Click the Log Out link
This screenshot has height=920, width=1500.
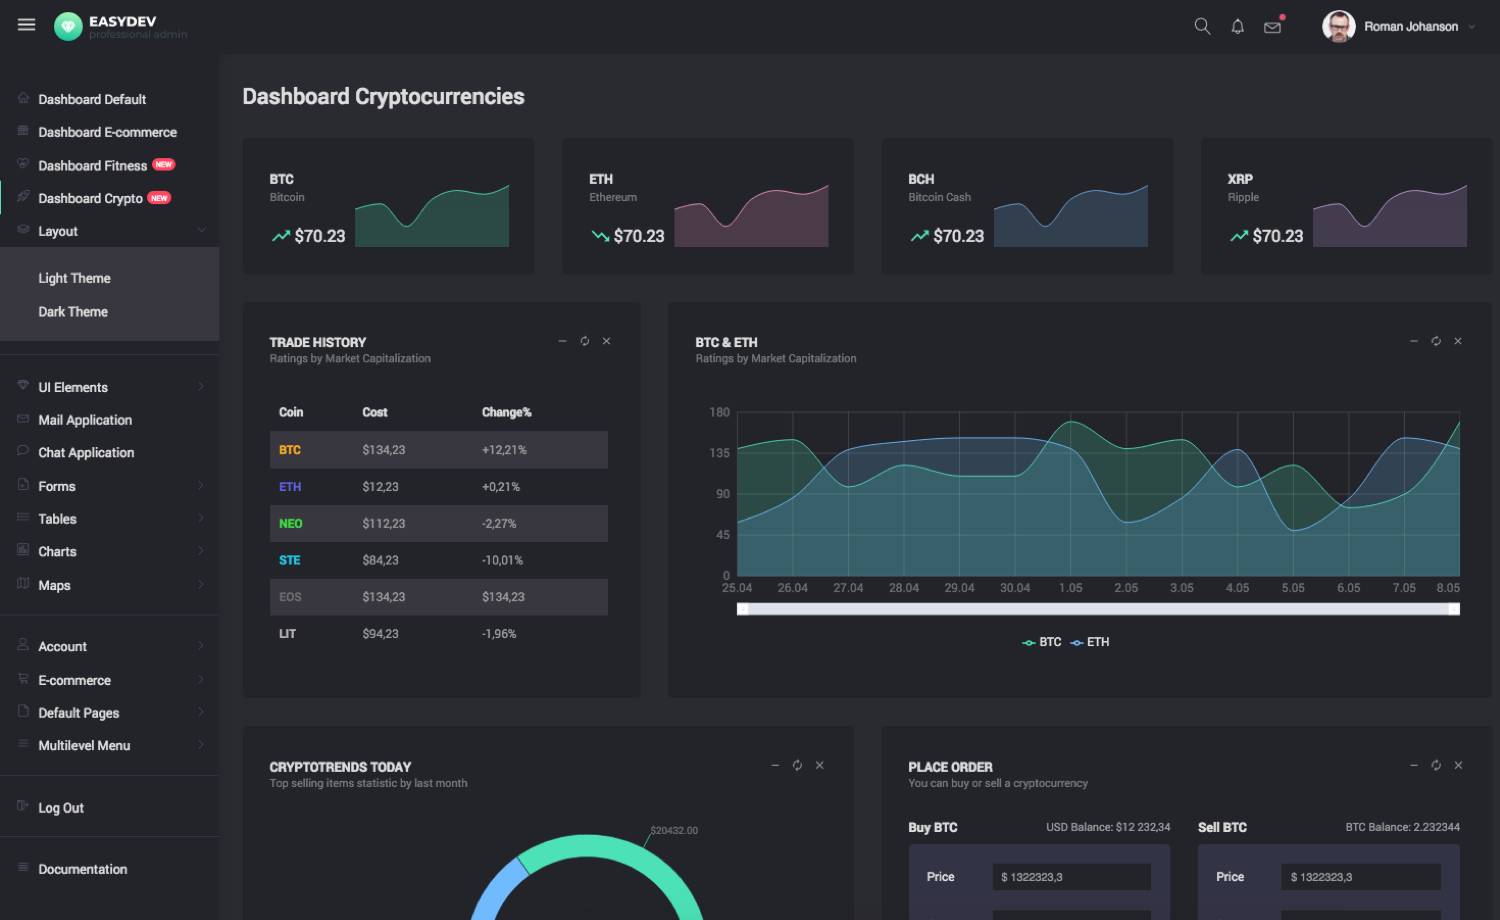pos(61,808)
